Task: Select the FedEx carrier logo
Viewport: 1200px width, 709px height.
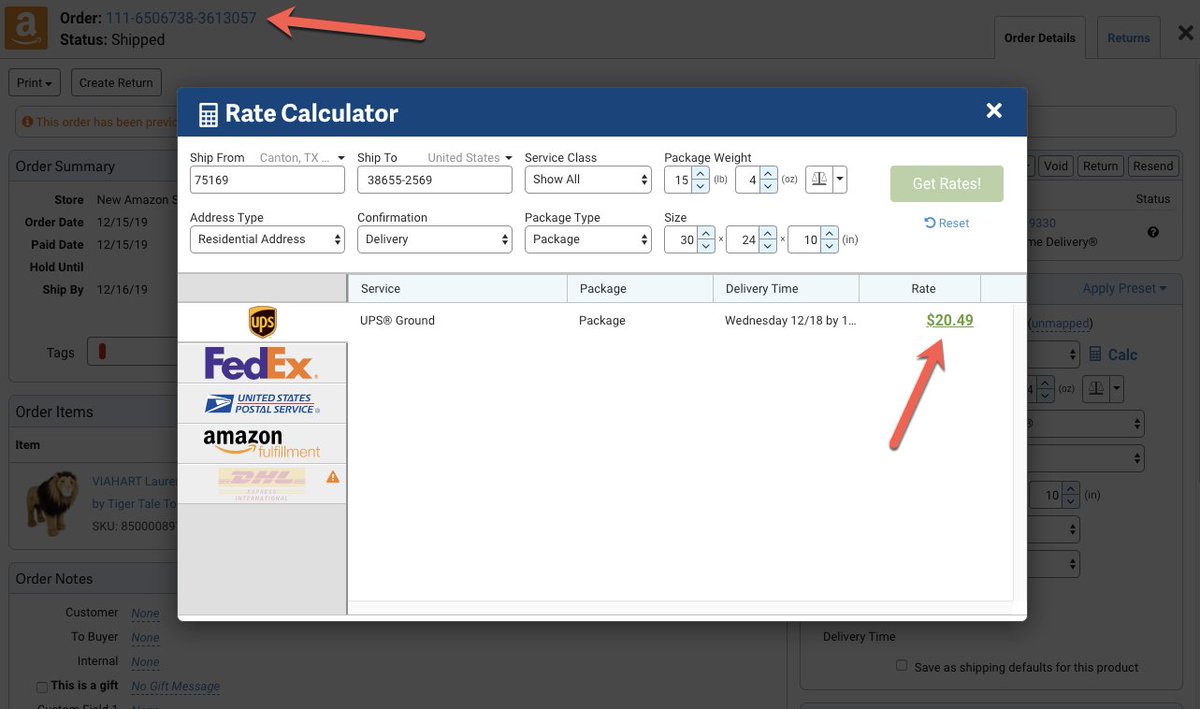Action: 262,363
